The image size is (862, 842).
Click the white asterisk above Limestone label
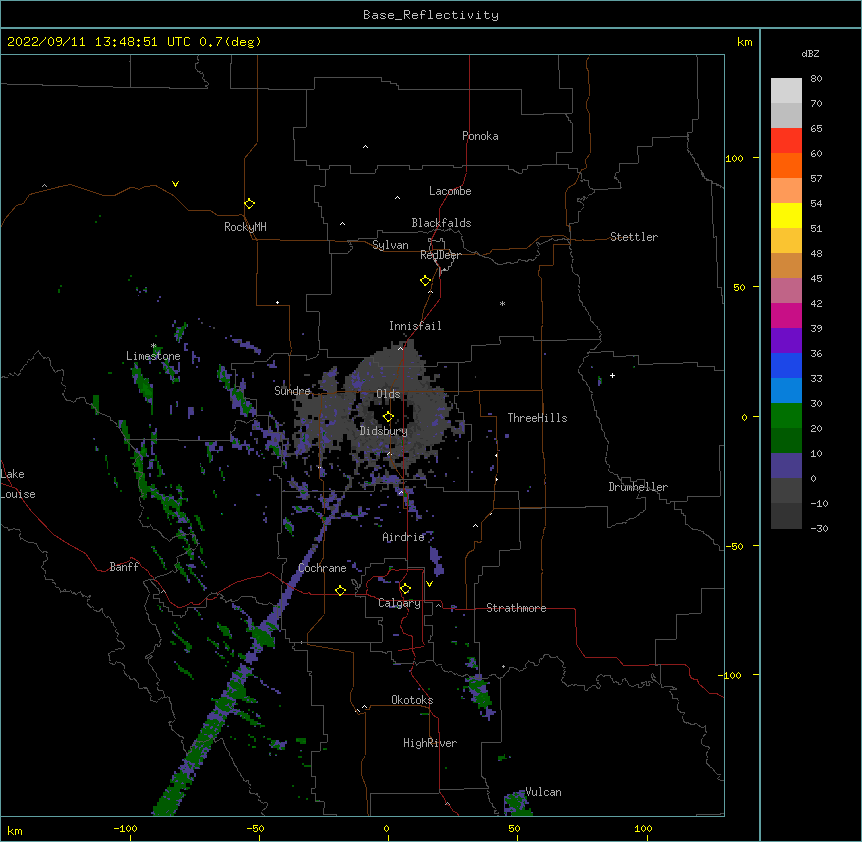[154, 346]
